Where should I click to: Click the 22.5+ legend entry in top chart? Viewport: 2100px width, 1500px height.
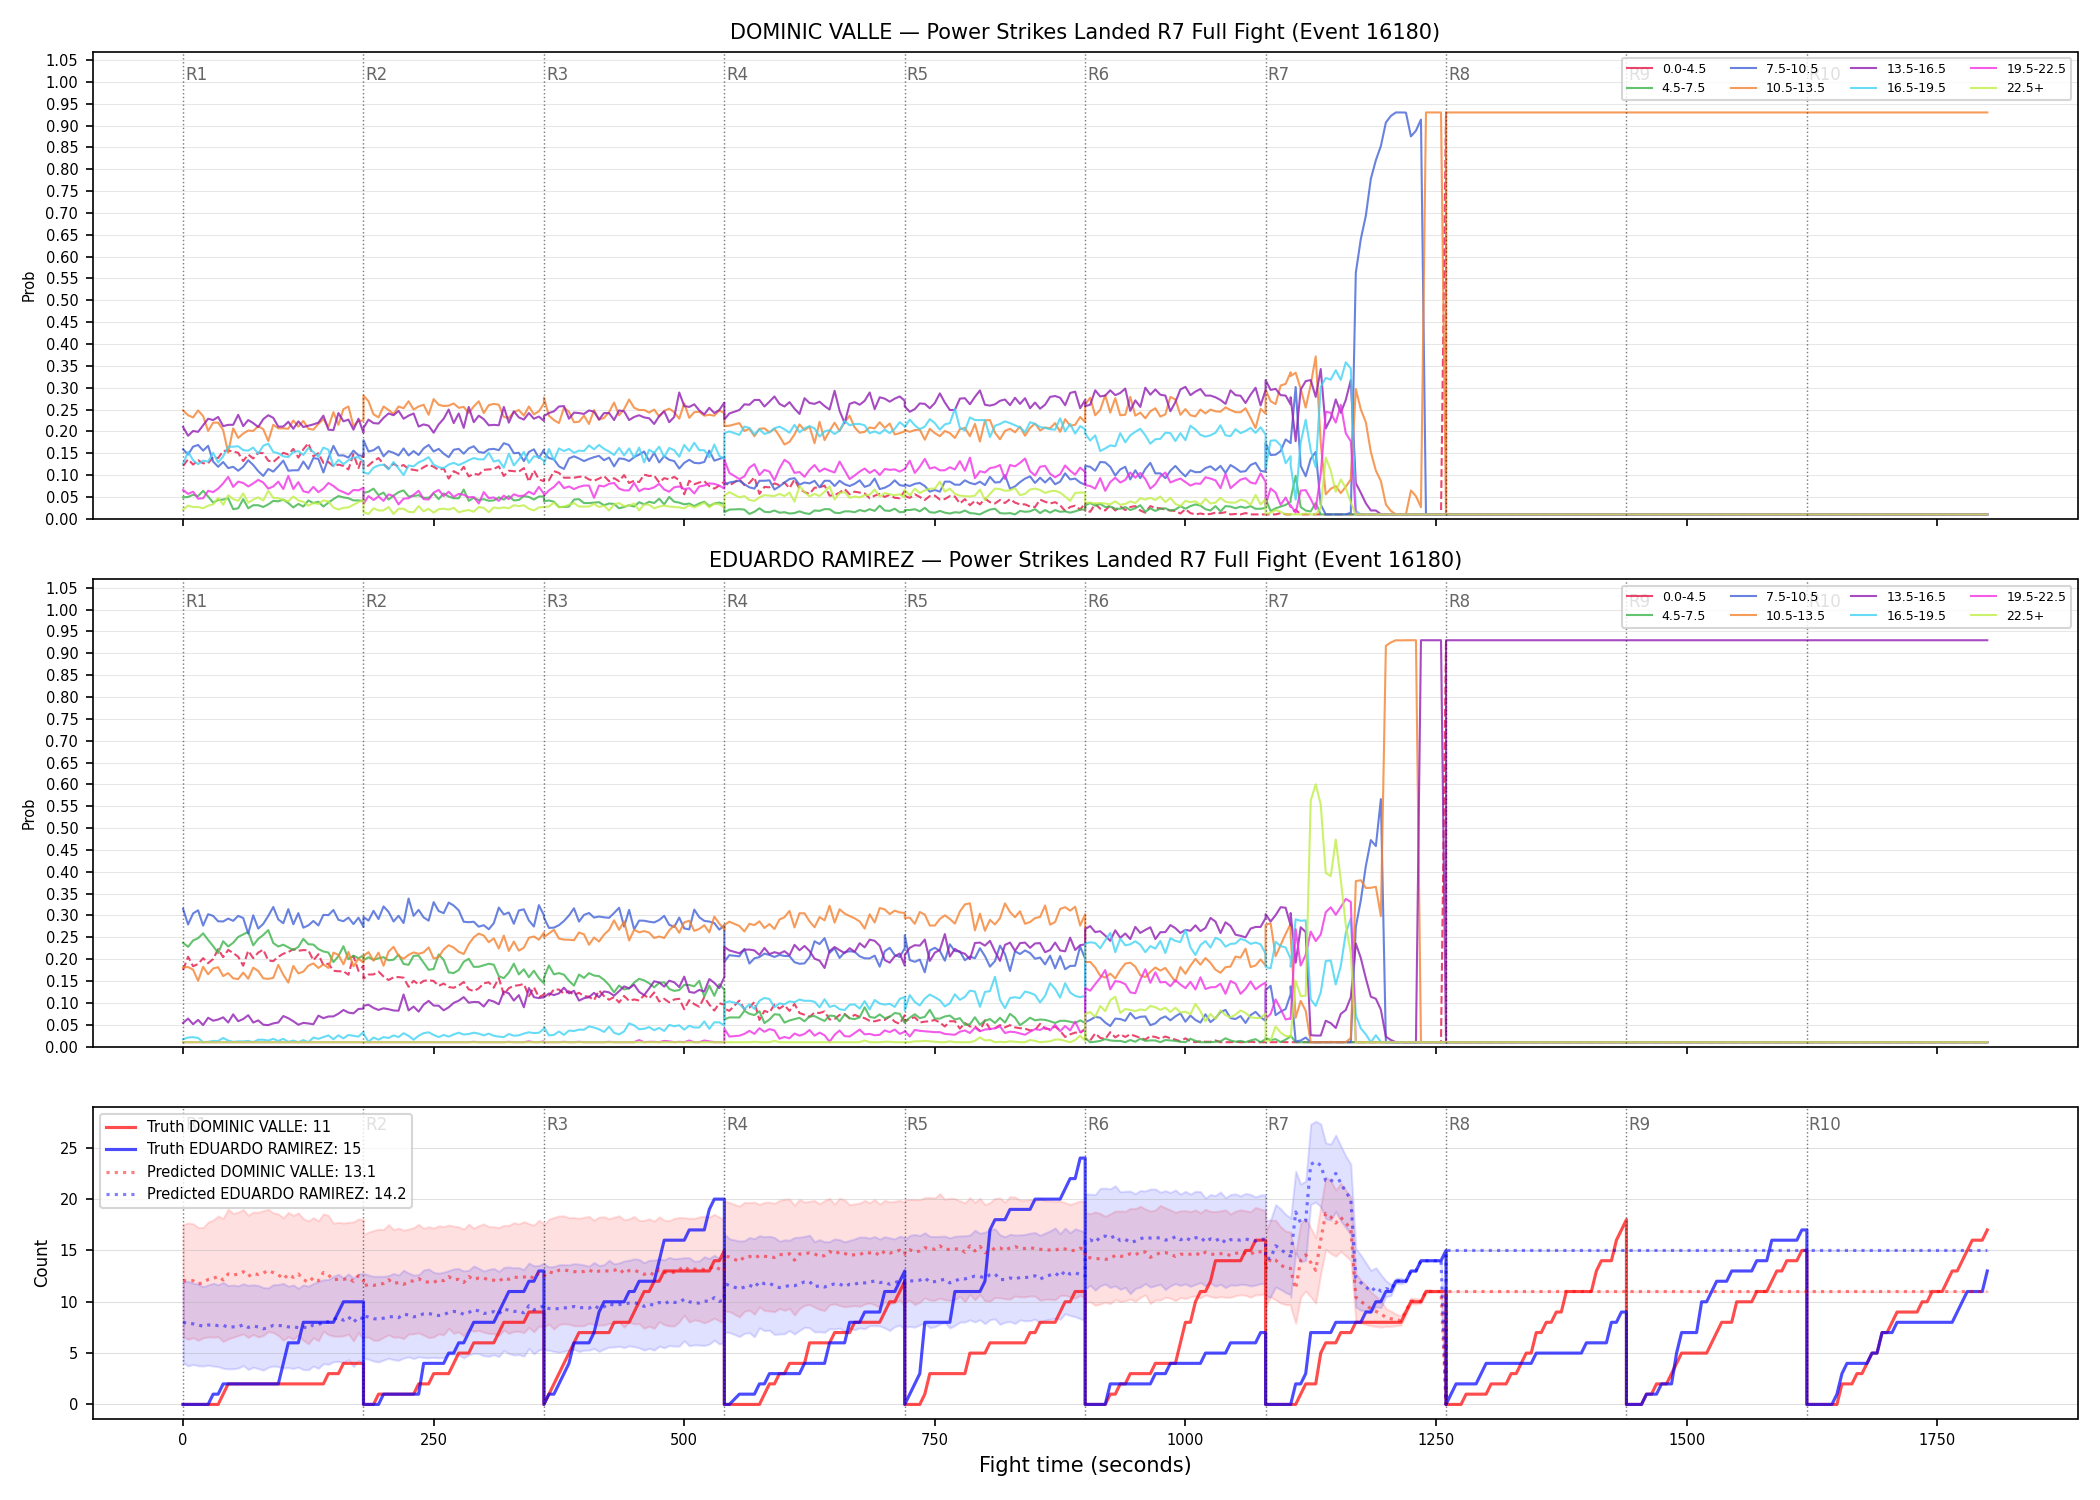tap(2007, 88)
